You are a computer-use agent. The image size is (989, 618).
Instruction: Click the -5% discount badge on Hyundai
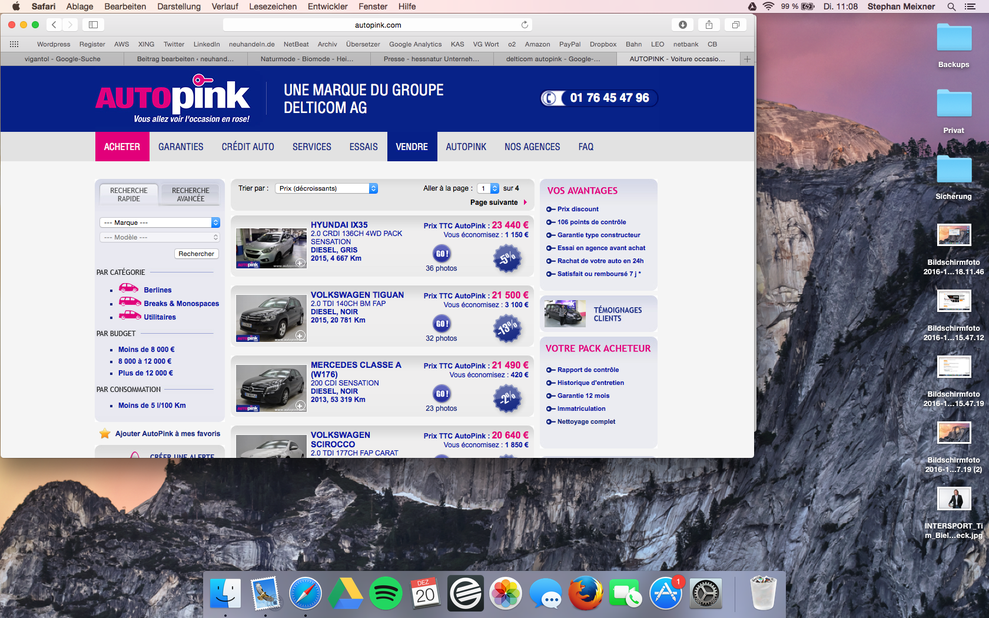507,259
